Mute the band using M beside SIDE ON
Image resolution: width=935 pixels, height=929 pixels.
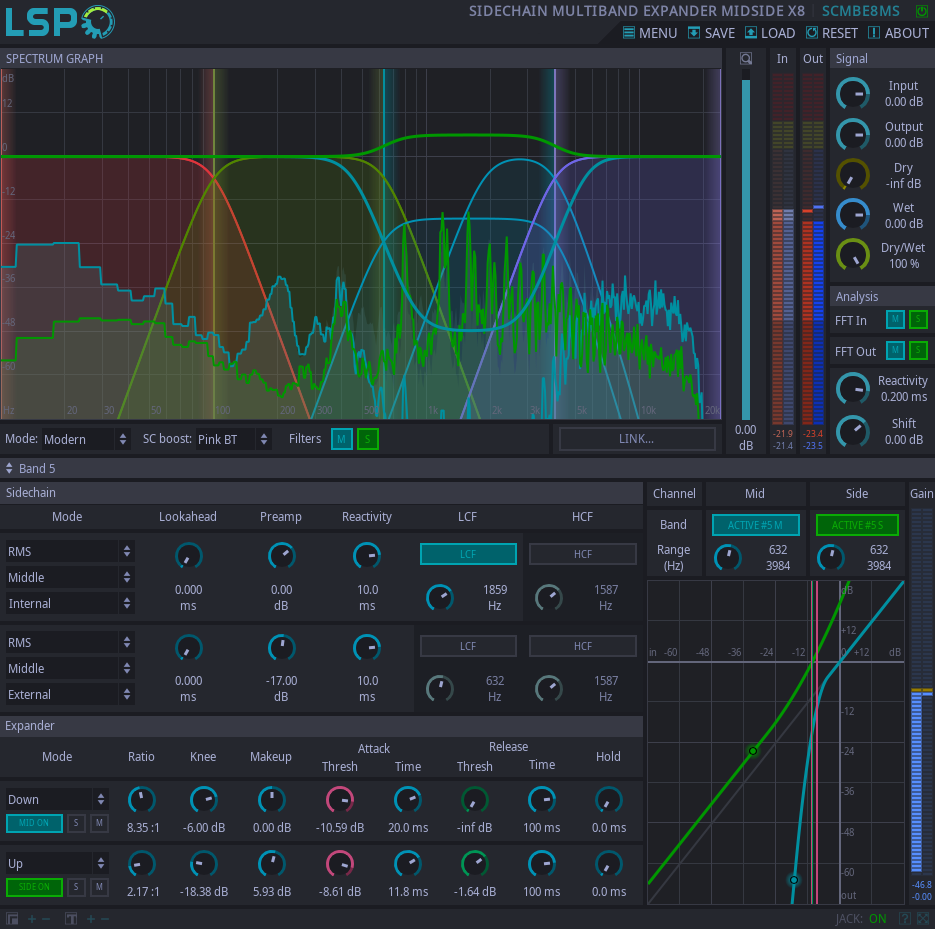pos(99,887)
